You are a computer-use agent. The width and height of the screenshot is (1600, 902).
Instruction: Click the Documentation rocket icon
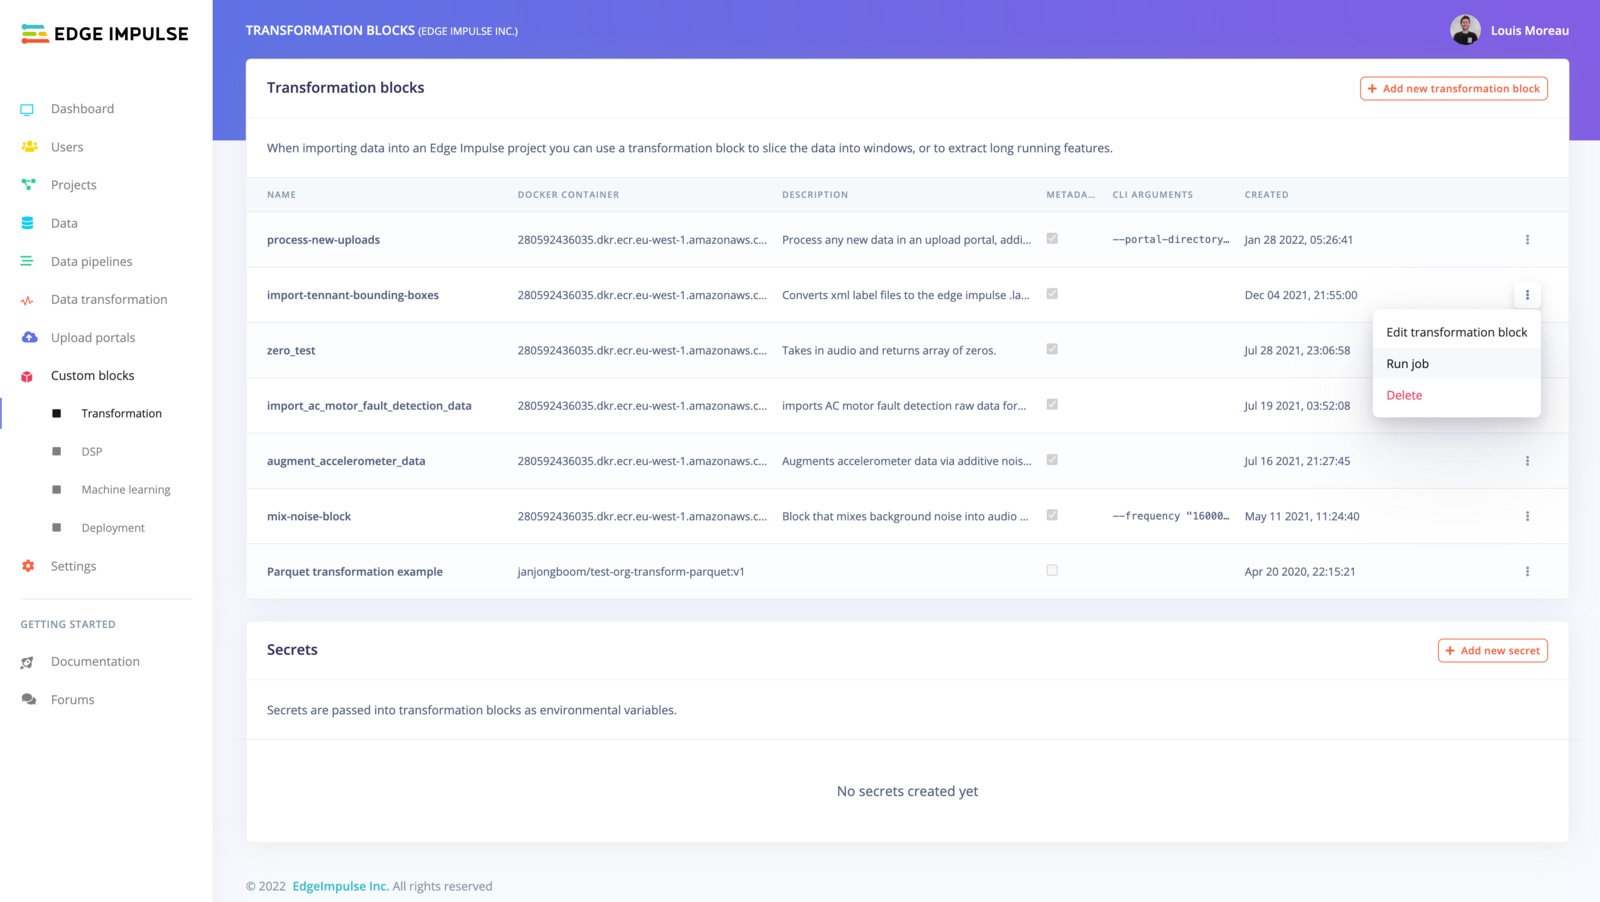[27, 662]
